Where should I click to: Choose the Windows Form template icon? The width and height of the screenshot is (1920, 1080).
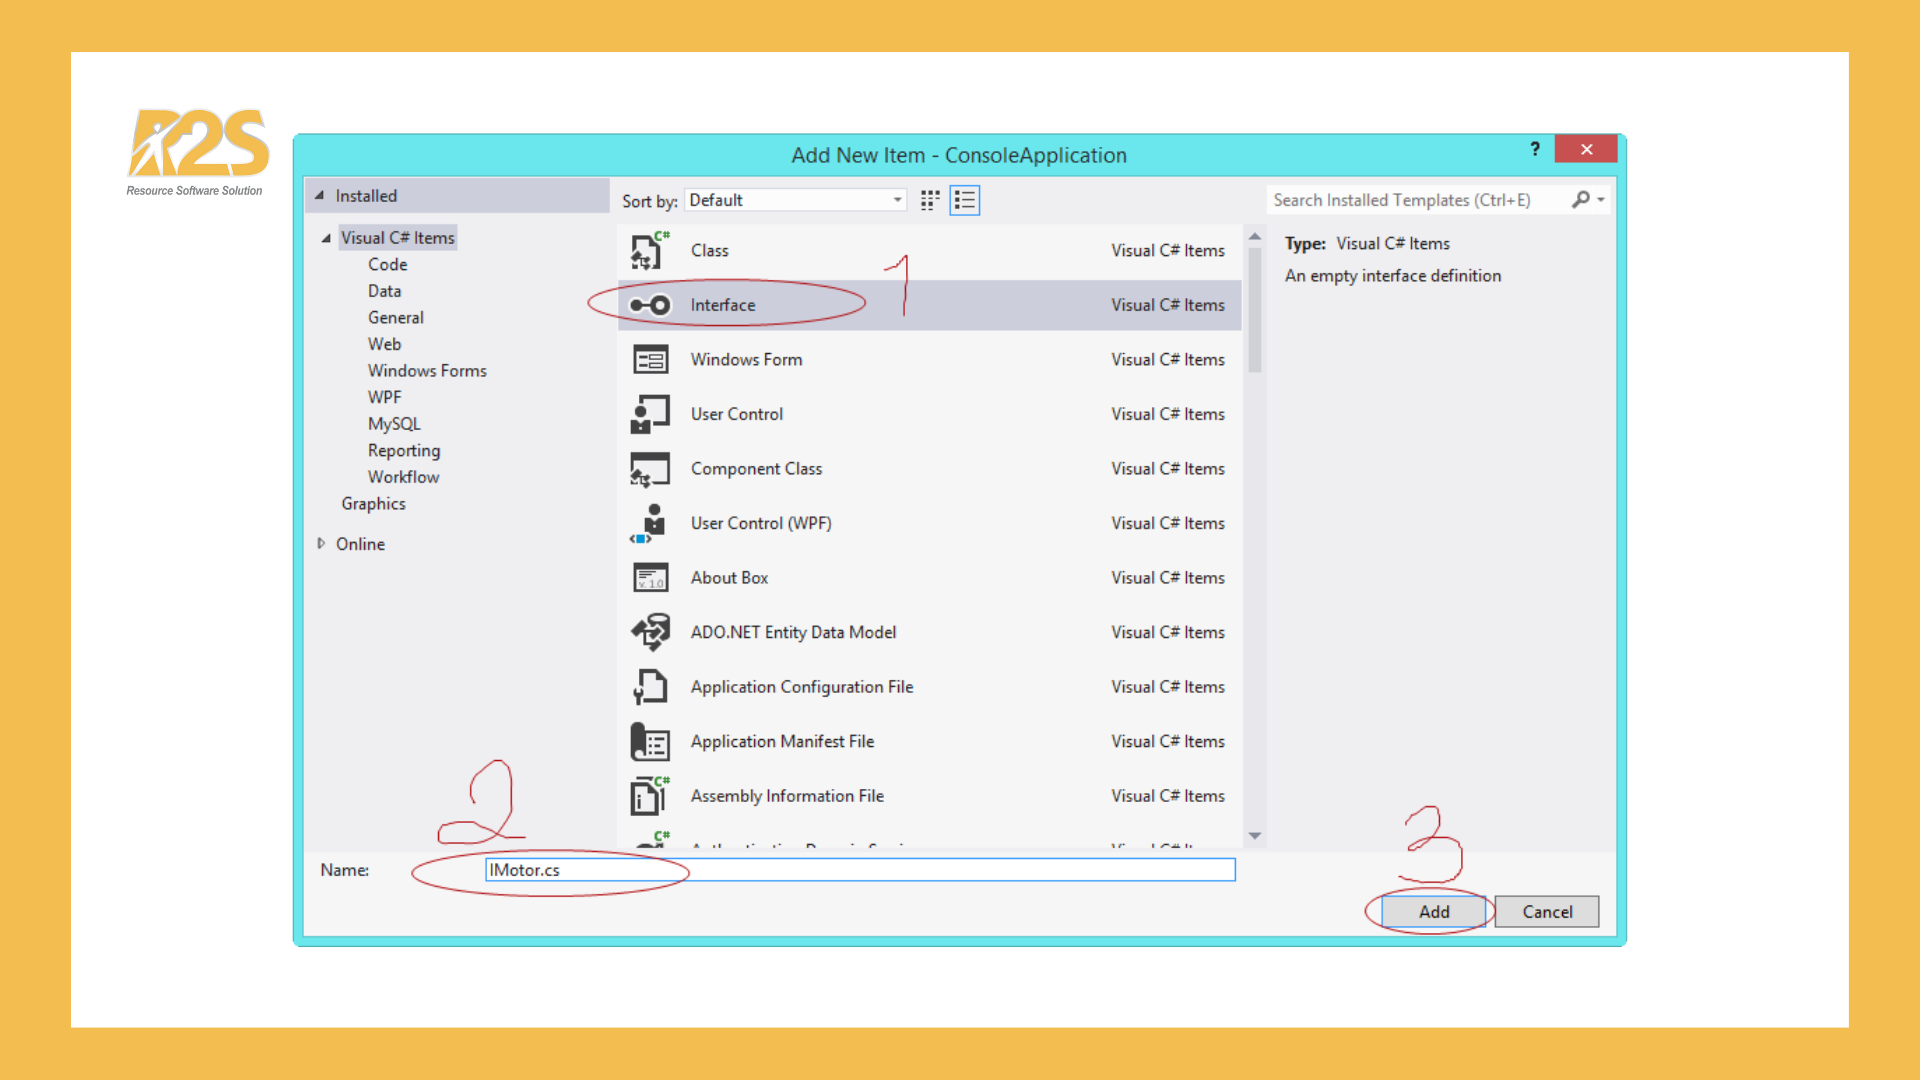650,360
